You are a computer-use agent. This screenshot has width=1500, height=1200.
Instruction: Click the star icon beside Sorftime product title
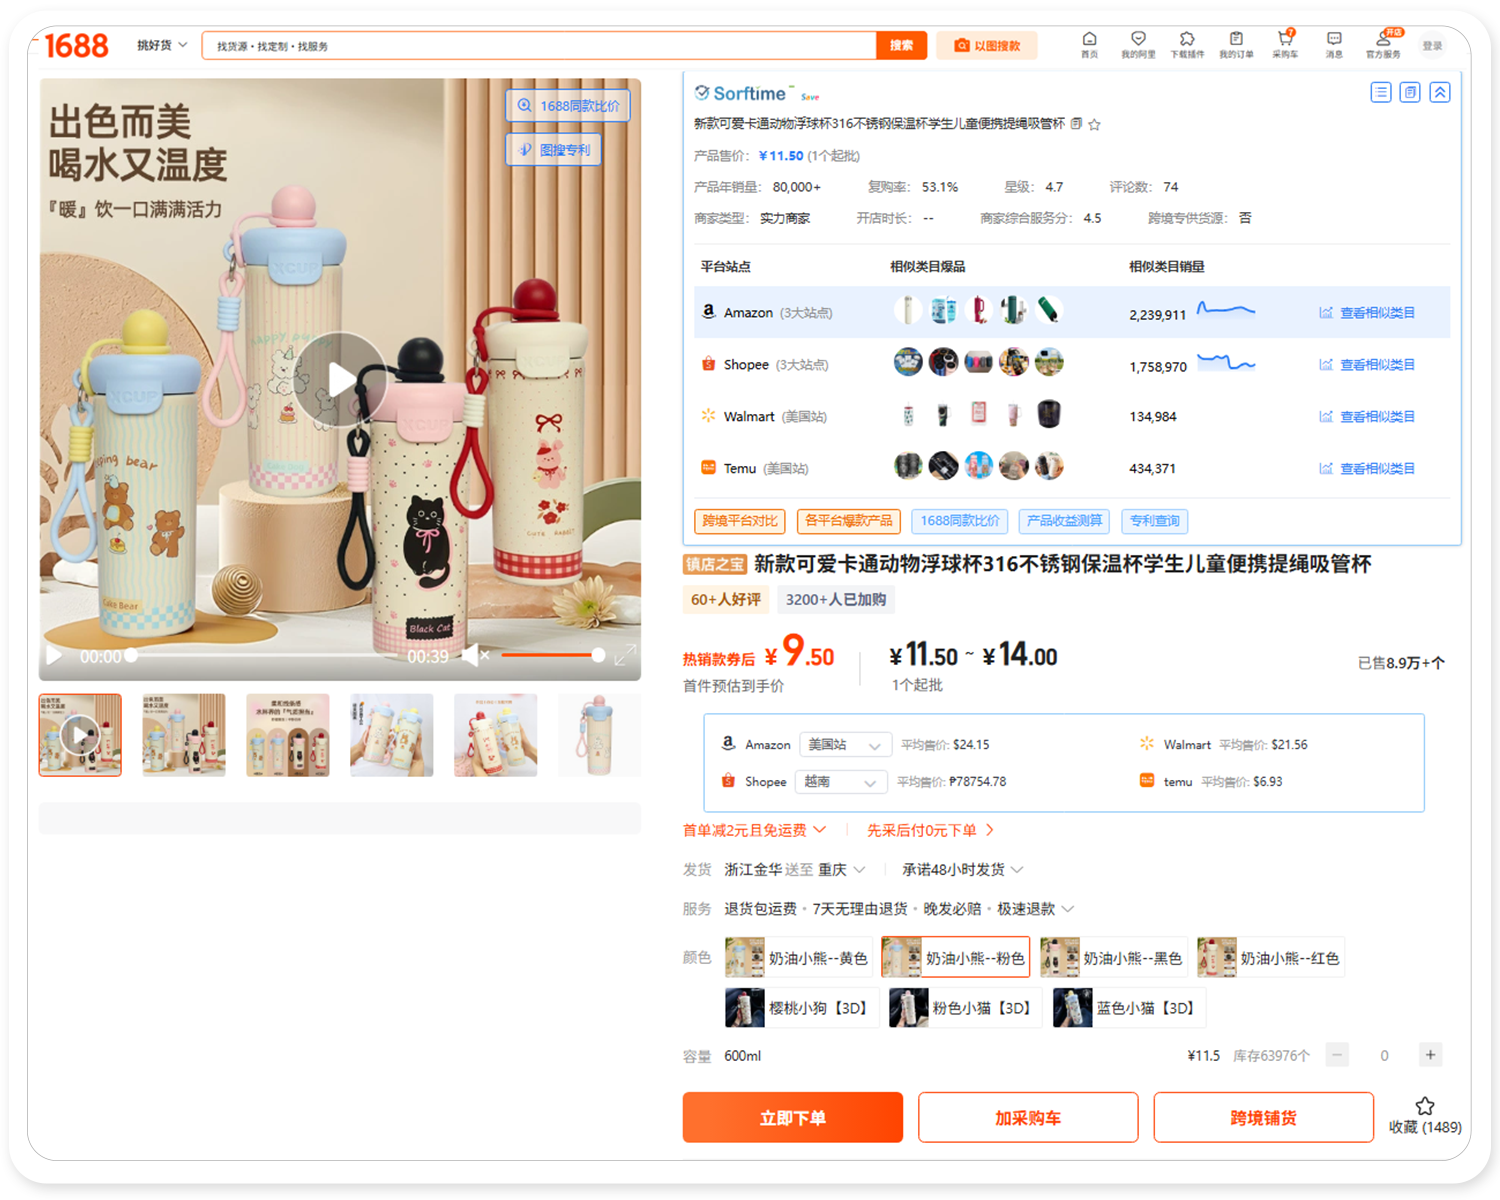[x=1094, y=125]
